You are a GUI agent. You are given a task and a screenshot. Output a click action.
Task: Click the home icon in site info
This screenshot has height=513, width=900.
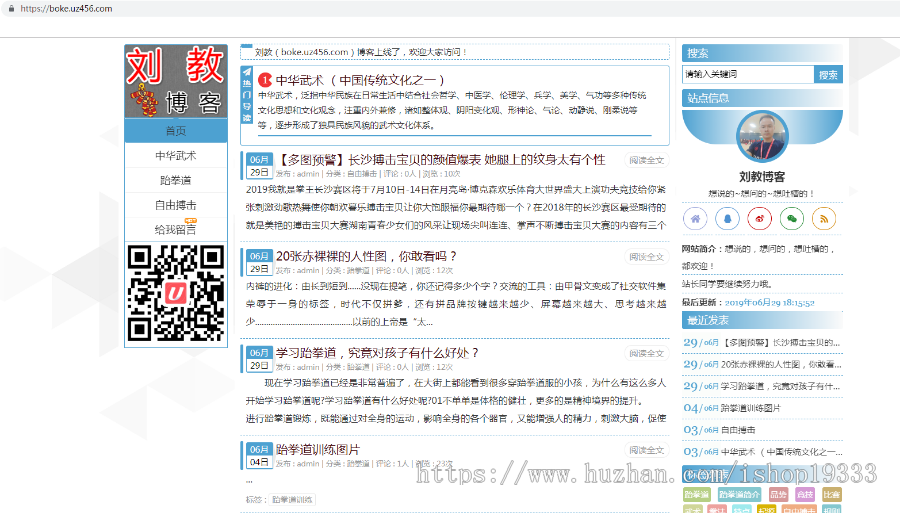tap(695, 219)
